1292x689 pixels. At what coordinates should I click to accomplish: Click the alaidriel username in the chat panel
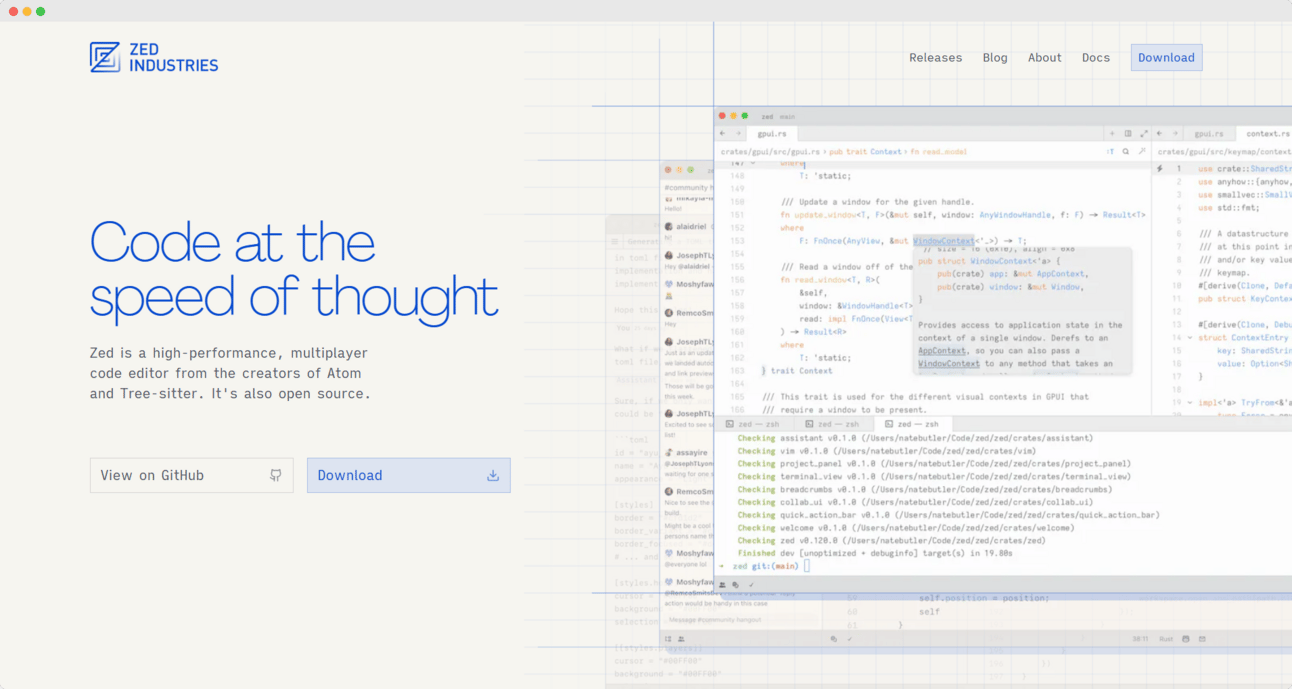[x=692, y=227]
